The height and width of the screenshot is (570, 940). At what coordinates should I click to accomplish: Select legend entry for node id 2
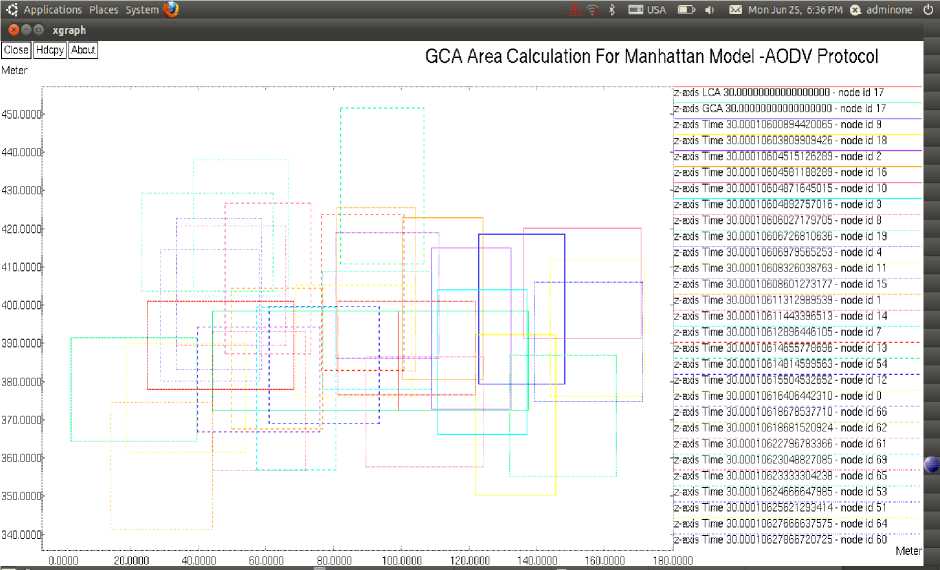(778, 156)
